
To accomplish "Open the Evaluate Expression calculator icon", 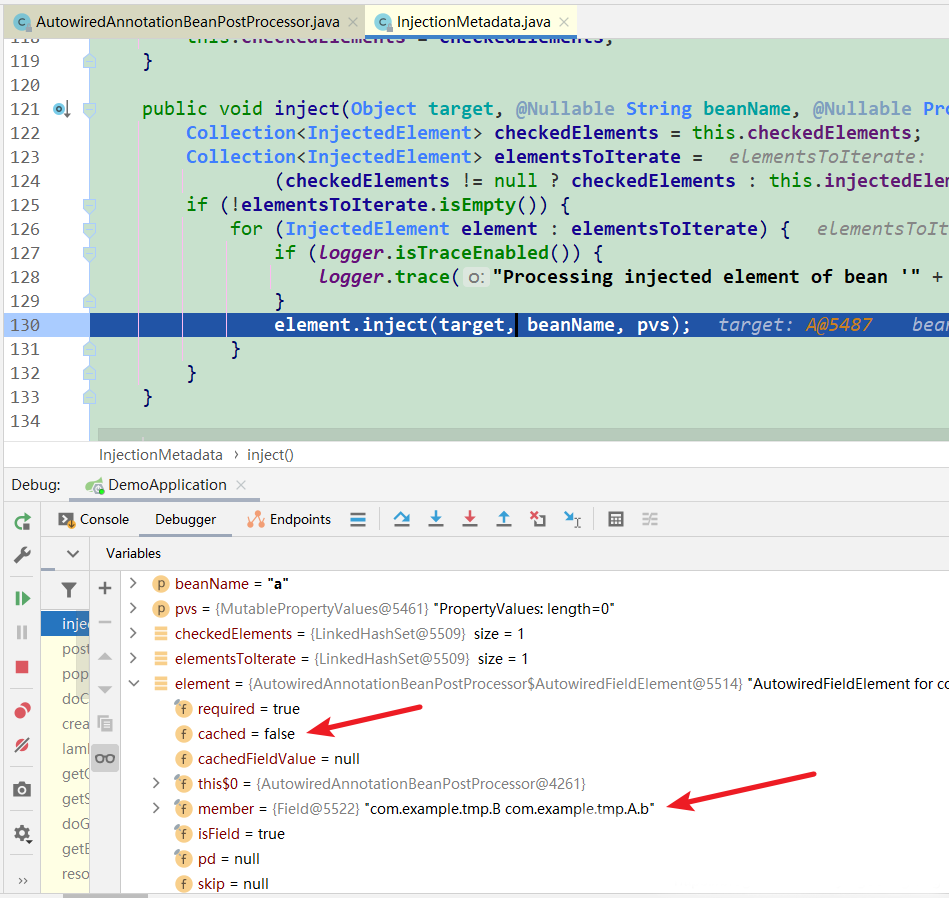I will click(616, 519).
